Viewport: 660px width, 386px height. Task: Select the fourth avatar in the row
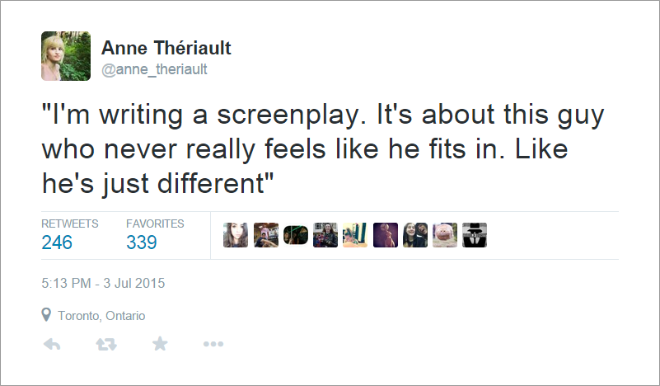(325, 235)
